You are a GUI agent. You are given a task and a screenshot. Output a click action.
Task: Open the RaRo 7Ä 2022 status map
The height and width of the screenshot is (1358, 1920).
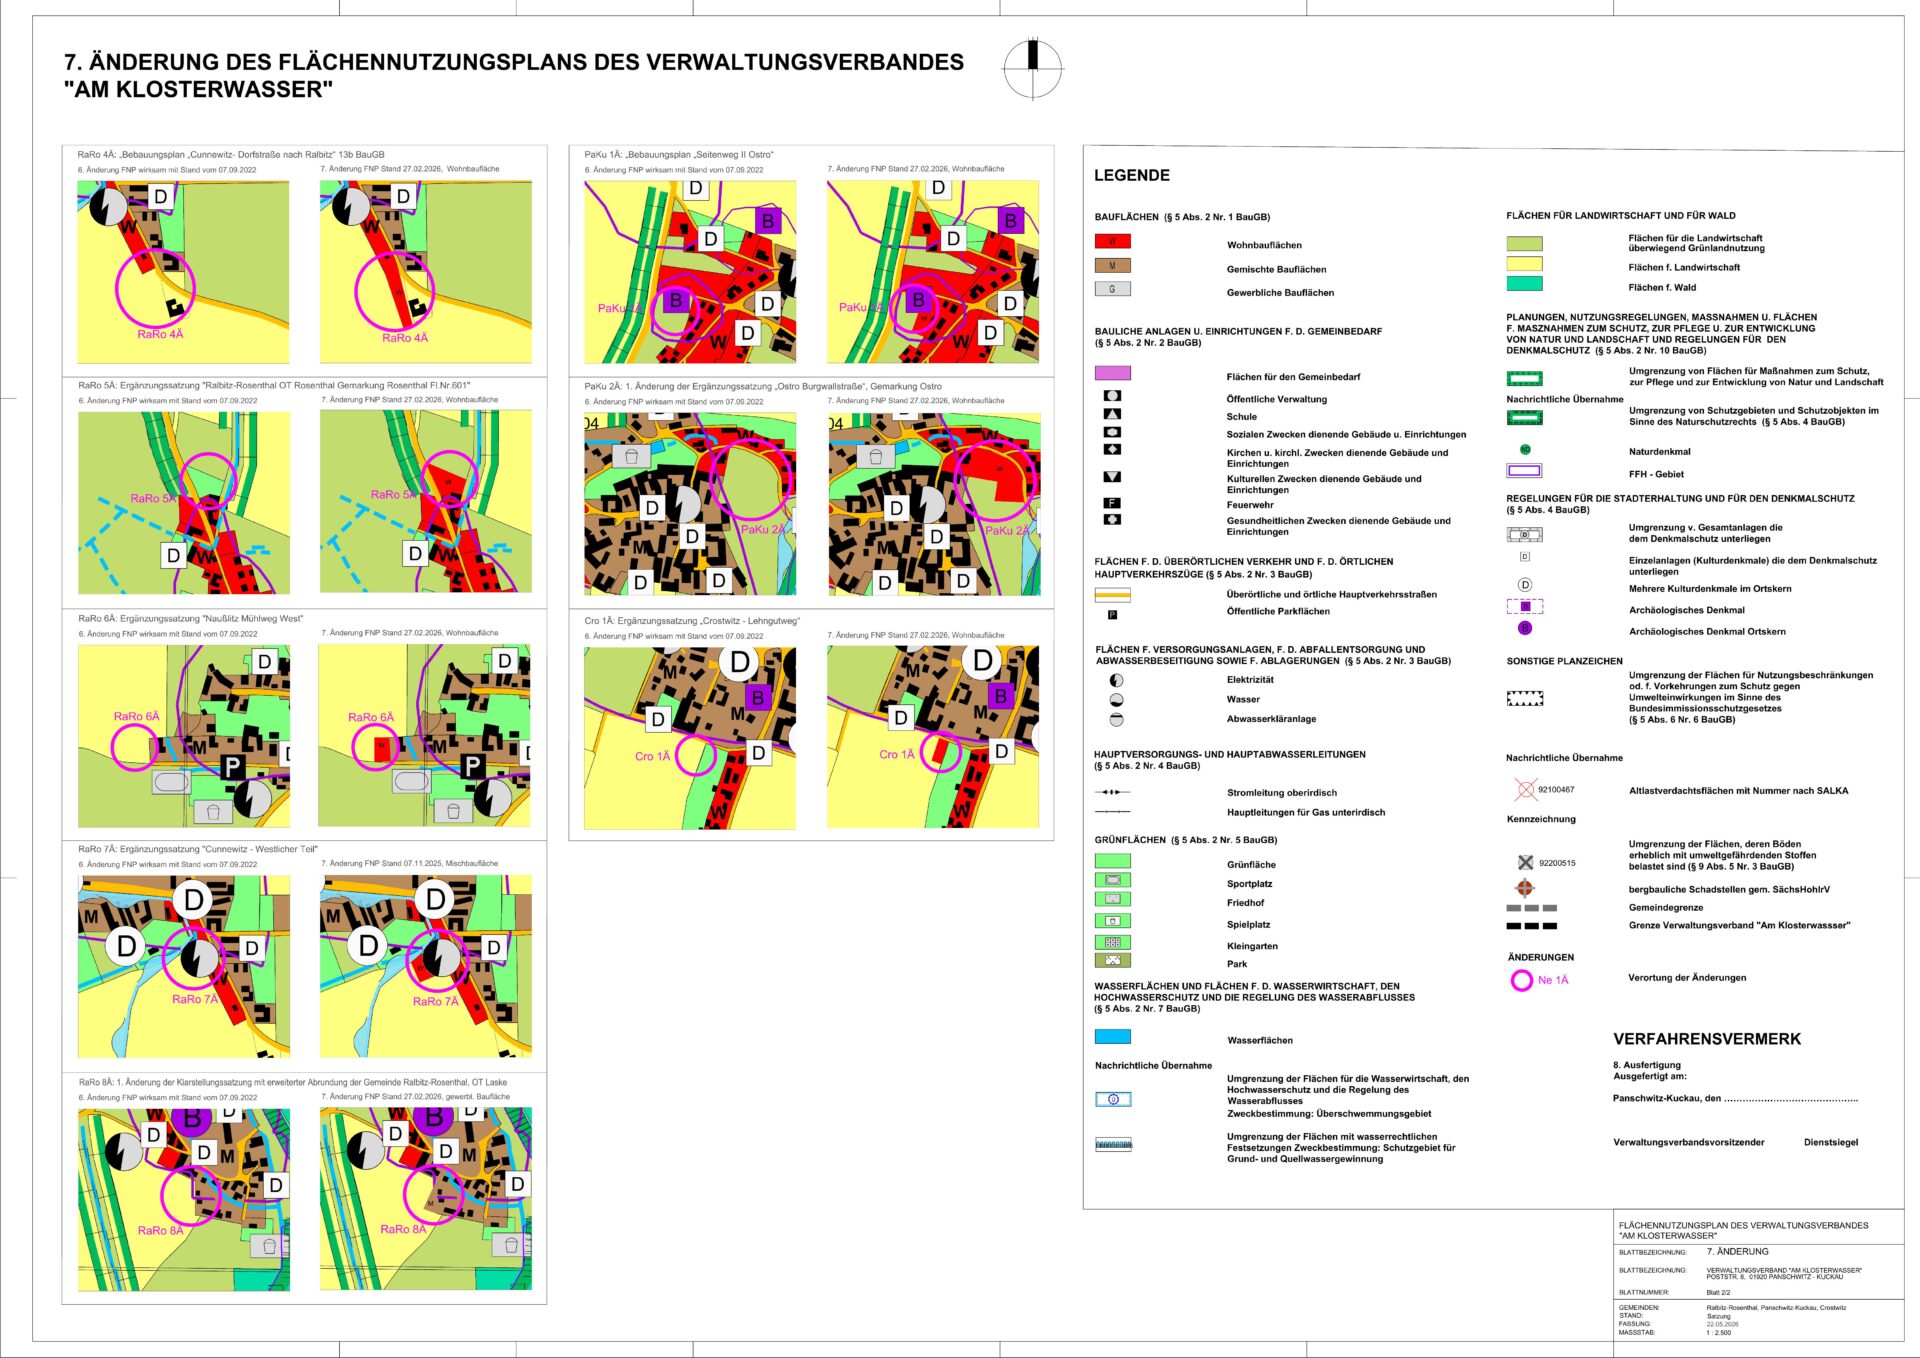click(184, 966)
